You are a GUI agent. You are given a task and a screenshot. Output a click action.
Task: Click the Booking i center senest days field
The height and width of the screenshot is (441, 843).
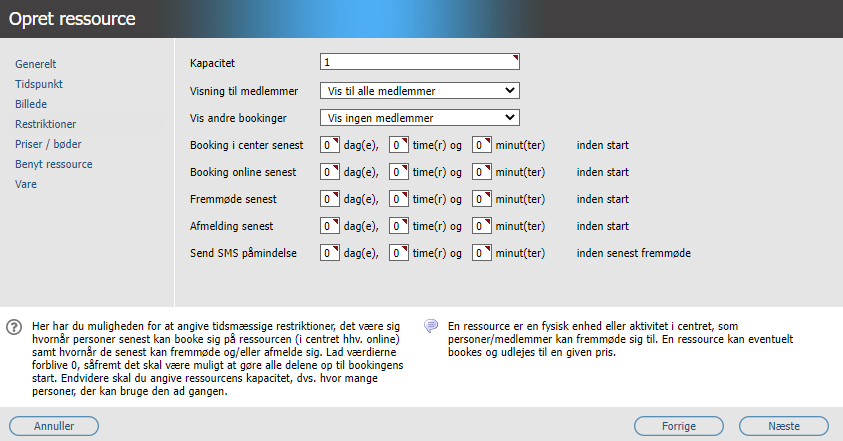tap(330, 145)
